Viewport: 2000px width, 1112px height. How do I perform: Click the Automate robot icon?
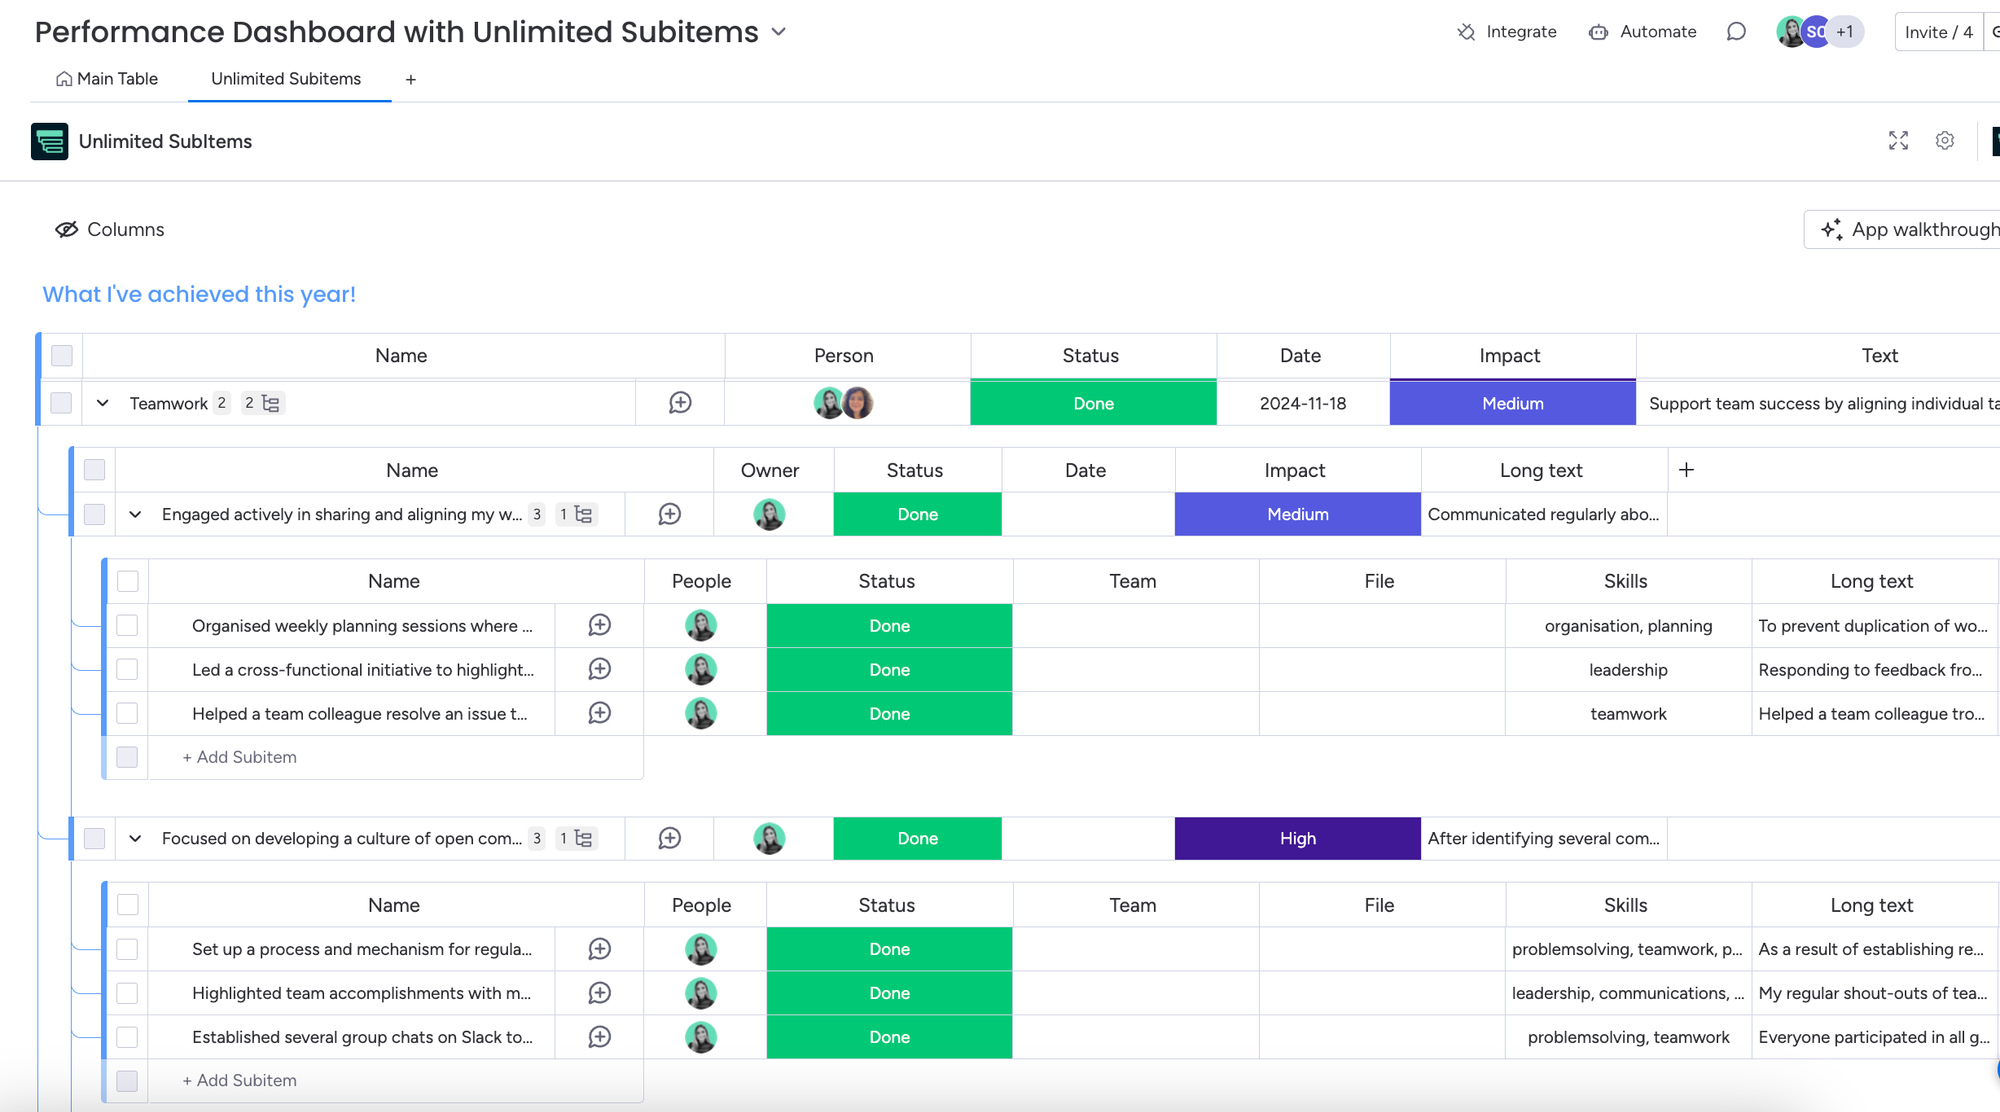1598,32
